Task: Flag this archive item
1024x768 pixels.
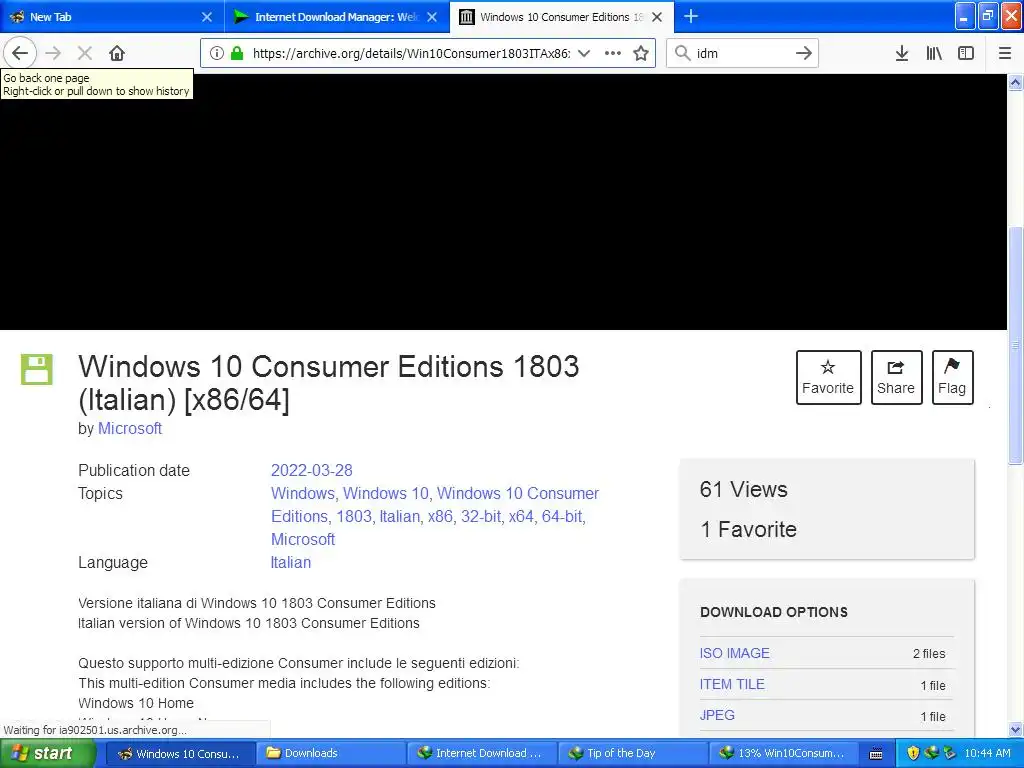Action: coord(952,377)
